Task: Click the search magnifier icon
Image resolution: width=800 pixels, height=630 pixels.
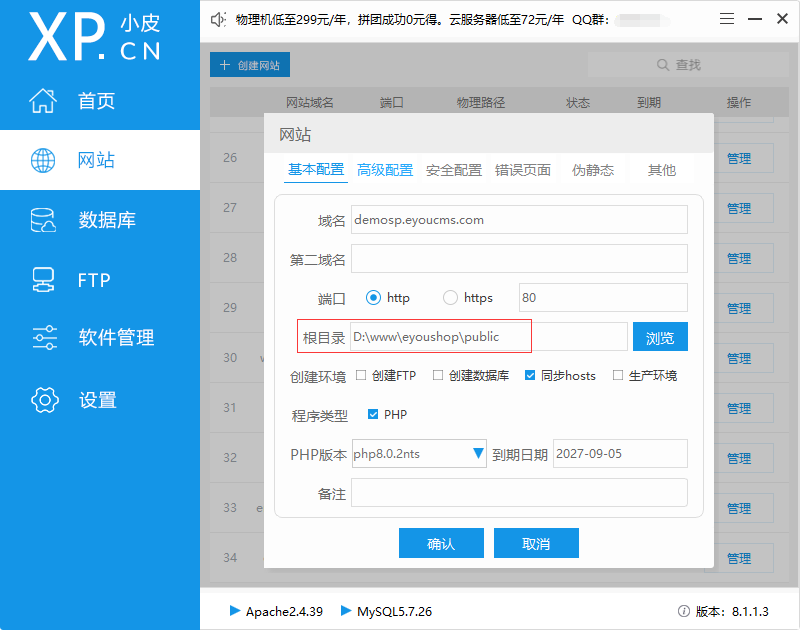Action: (x=662, y=65)
